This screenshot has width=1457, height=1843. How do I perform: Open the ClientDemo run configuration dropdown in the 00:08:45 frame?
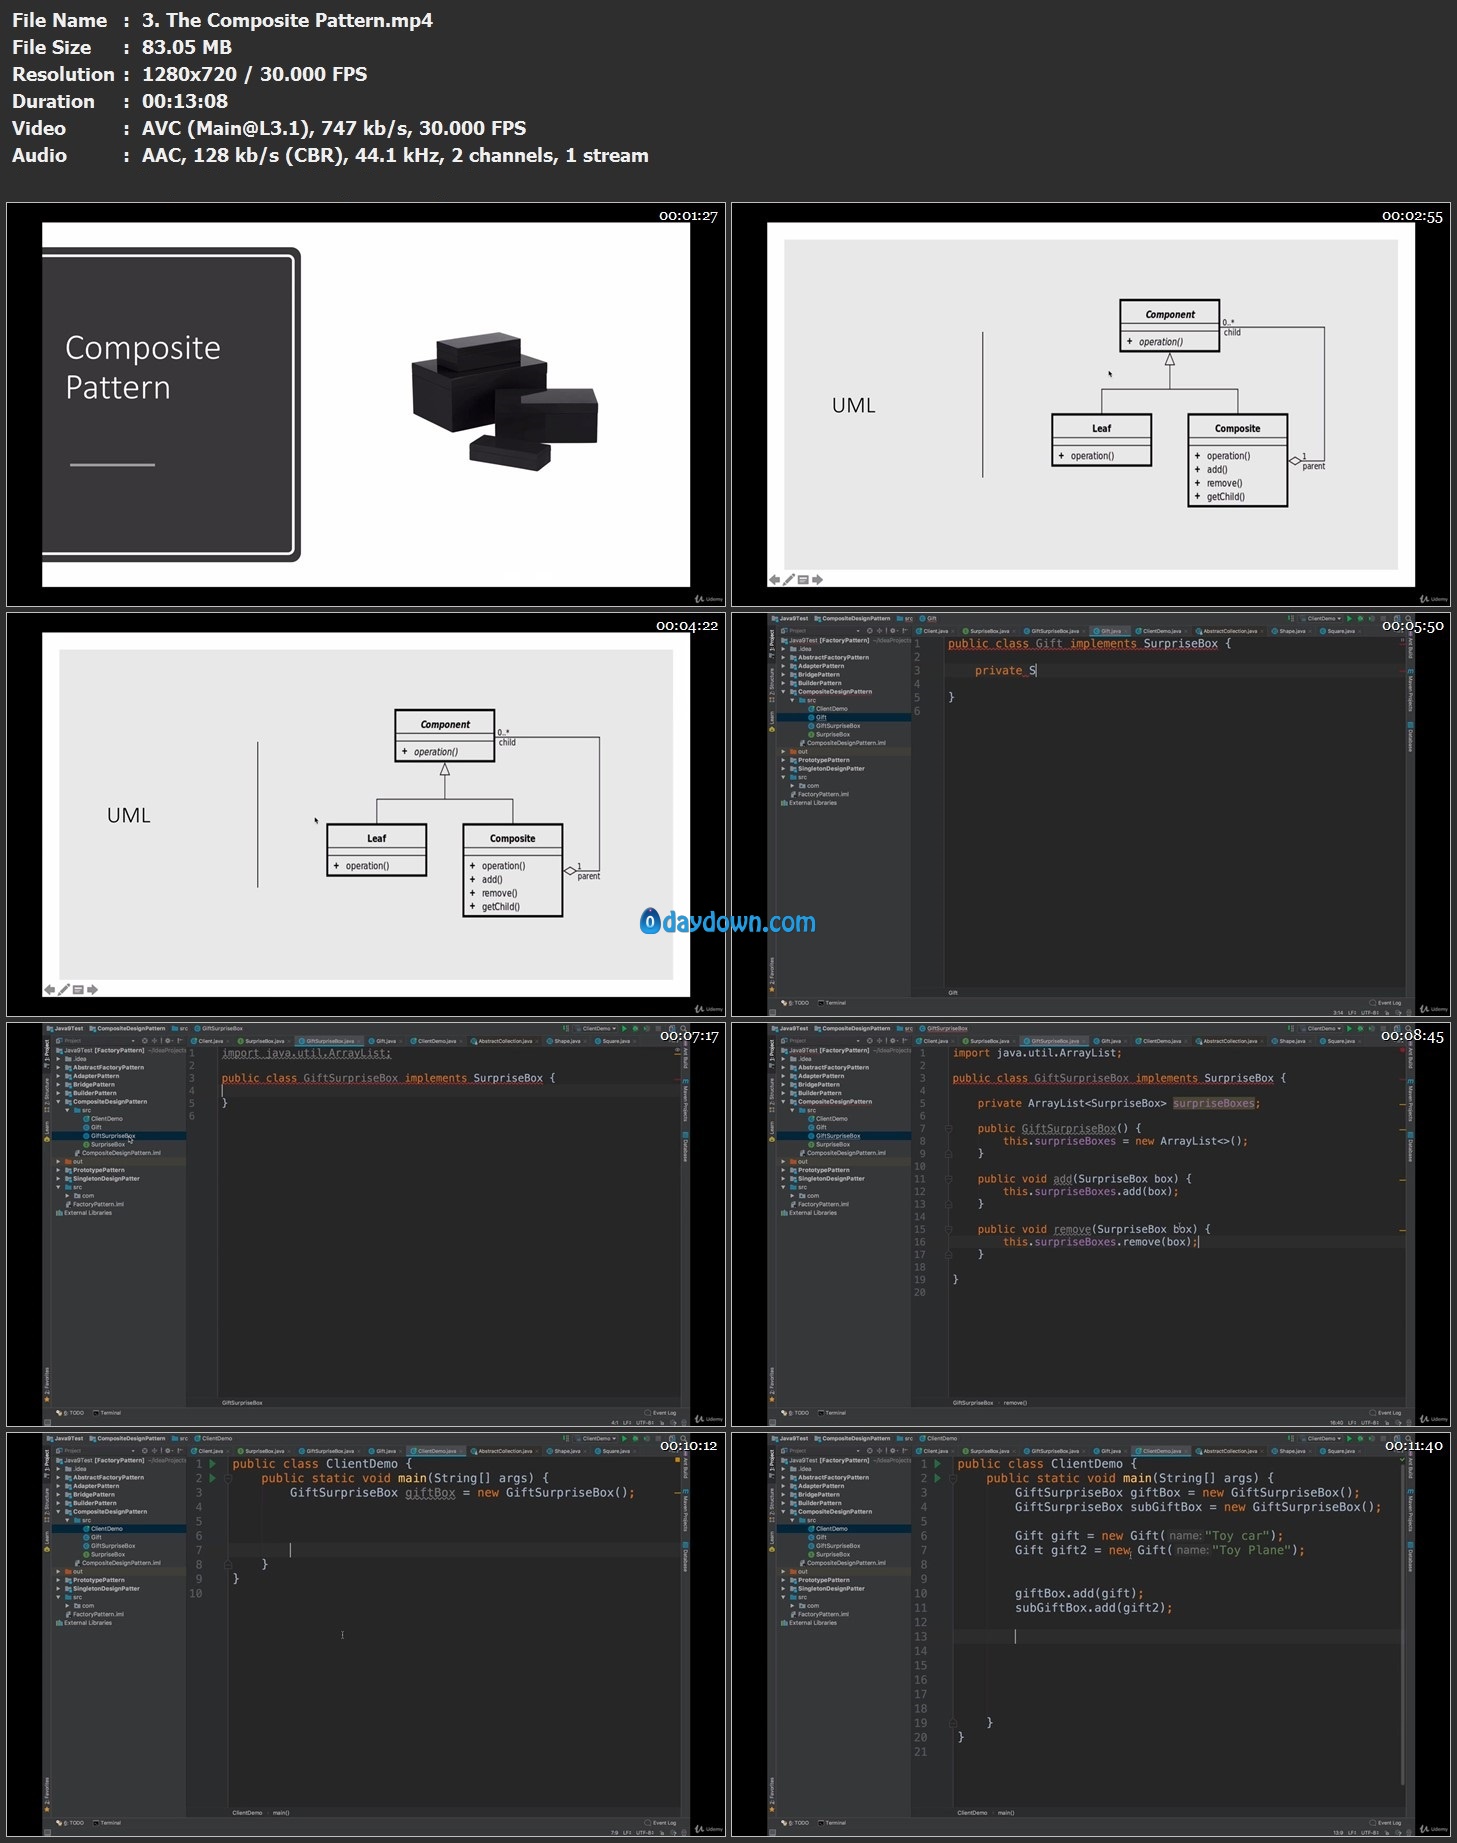pyautogui.click(x=1322, y=1028)
